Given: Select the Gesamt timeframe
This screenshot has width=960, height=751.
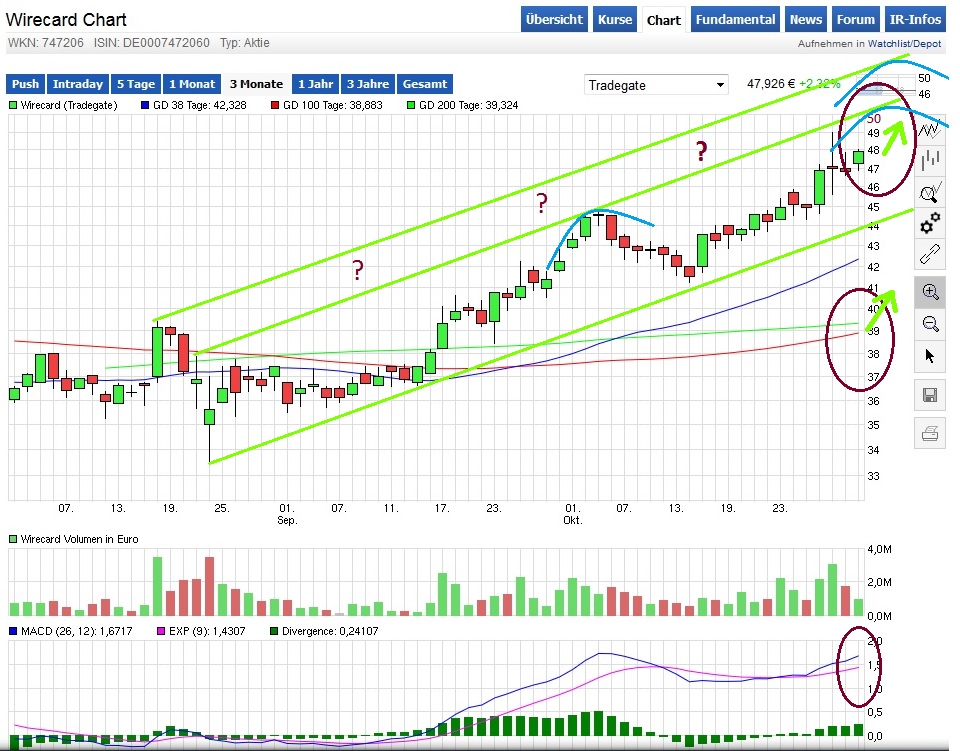Looking at the screenshot, I should [x=424, y=84].
